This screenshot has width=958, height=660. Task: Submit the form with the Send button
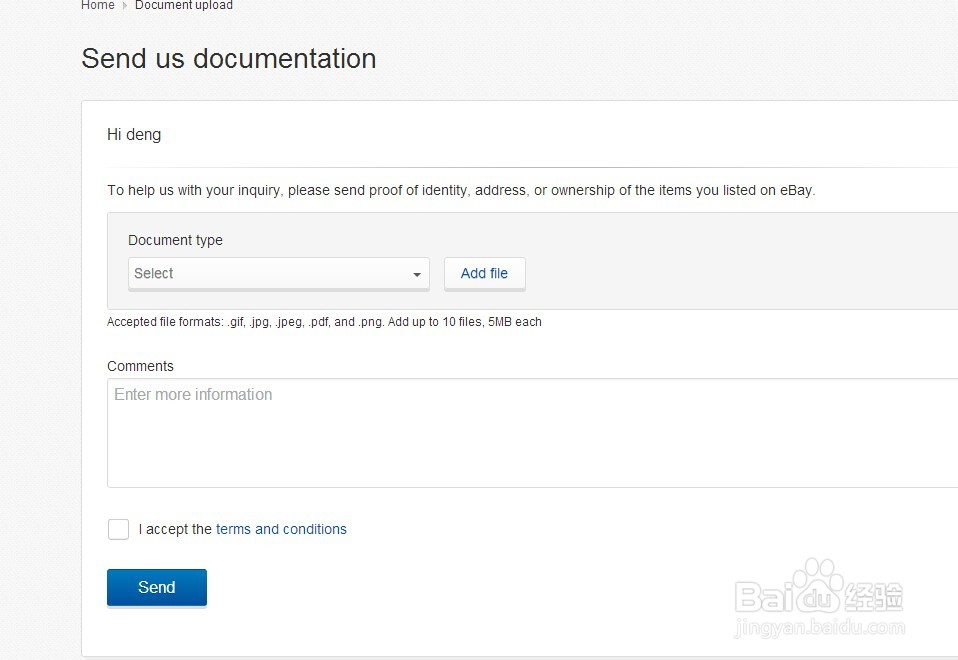[x=157, y=587]
